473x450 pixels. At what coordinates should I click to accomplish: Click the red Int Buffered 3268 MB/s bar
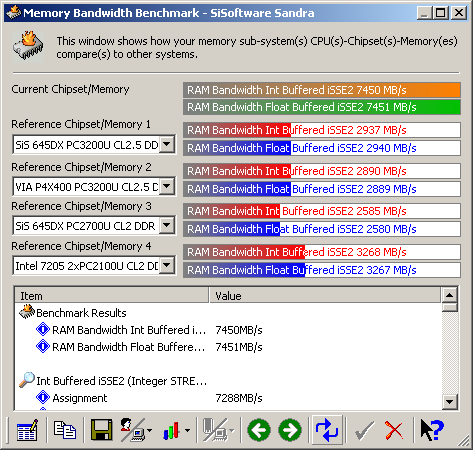[x=322, y=252]
